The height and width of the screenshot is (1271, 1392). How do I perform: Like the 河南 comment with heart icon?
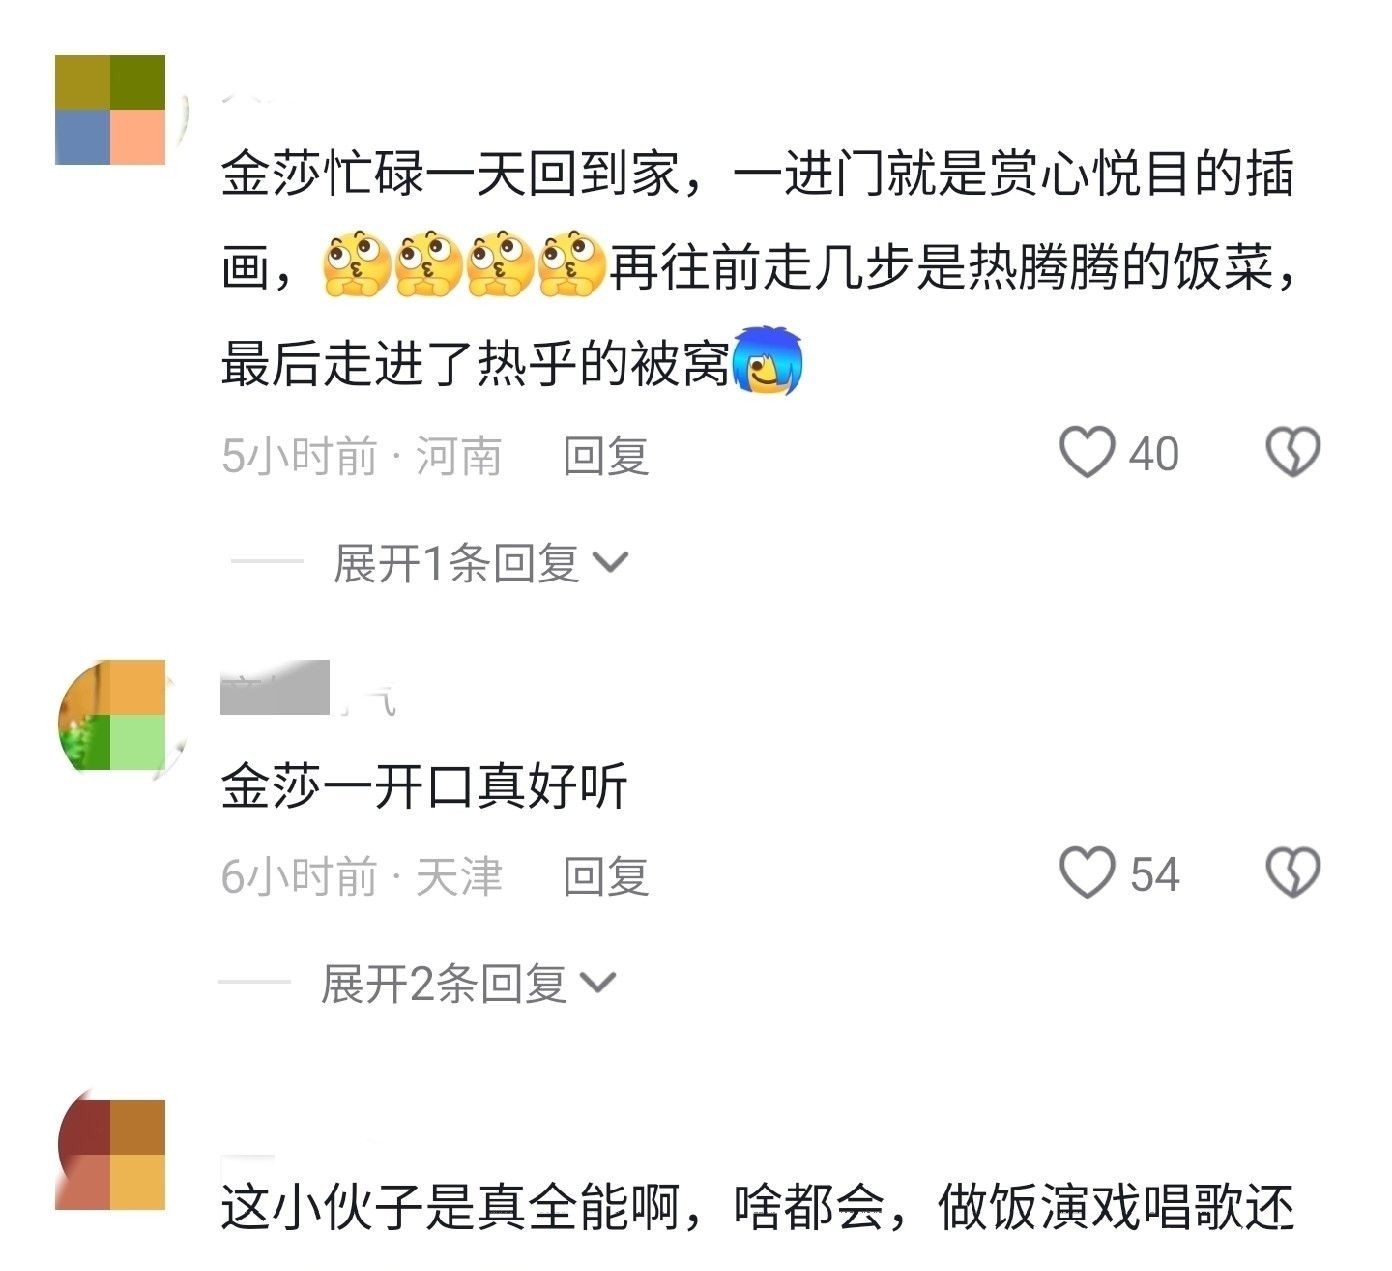click(x=1087, y=453)
